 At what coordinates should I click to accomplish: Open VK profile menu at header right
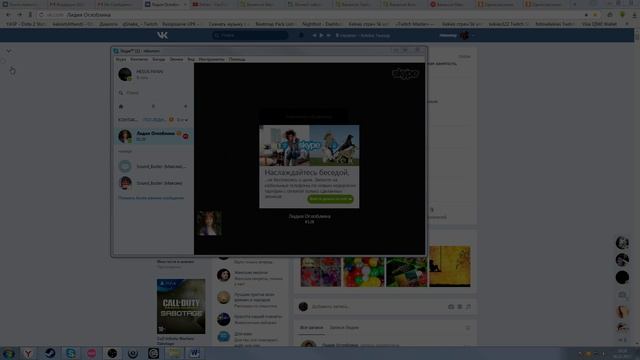(458, 36)
